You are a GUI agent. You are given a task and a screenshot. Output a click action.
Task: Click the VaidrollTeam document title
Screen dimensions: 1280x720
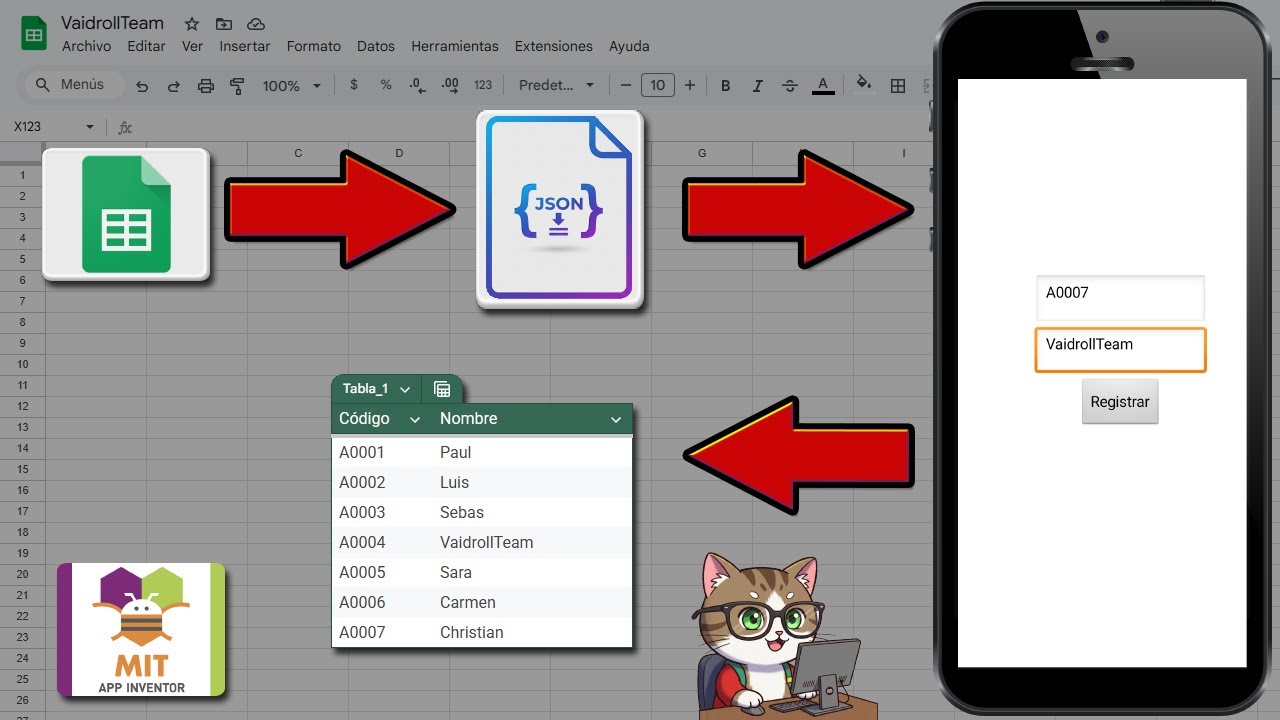[112, 23]
